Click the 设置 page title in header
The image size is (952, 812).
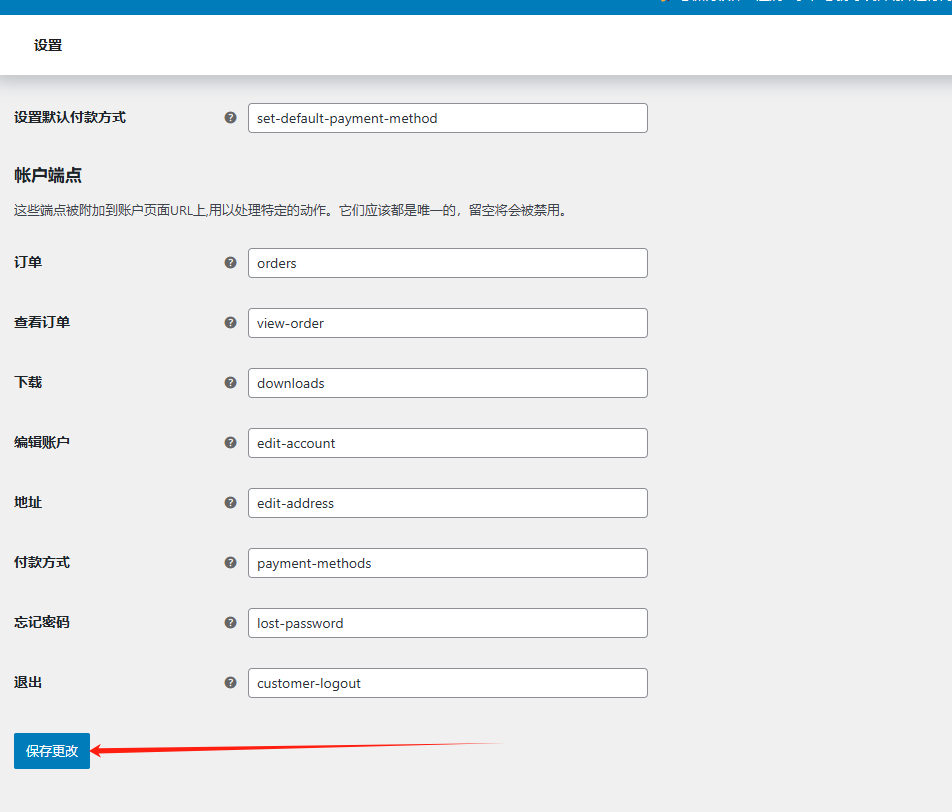pyautogui.click(x=48, y=45)
